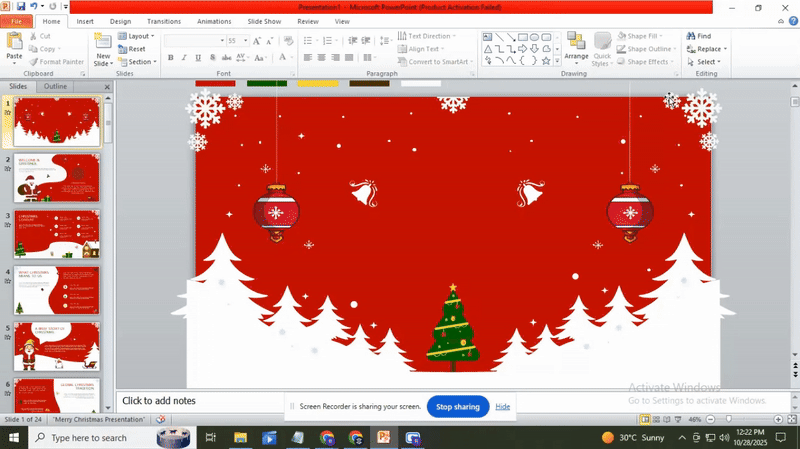Screen dimensions: 800x449
Task: Open the Select dropdown in Editing group
Action: pos(710,62)
